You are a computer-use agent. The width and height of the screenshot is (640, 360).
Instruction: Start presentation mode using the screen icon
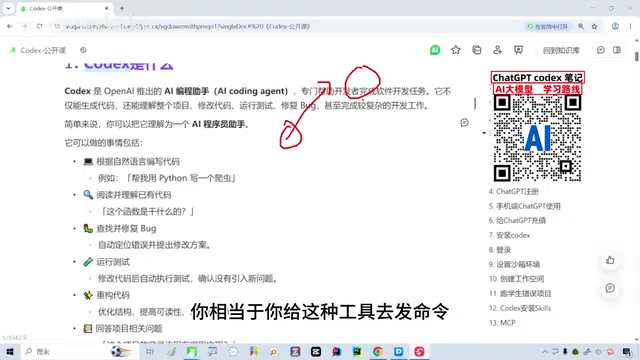pyautogui.click(x=518, y=50)
